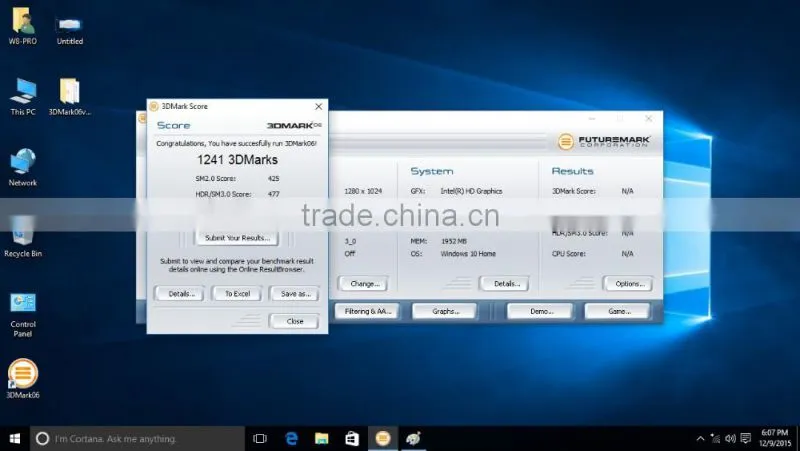Open Details... under the System section
Image resolution: width=800 pixels, height=451 pixels.
505,284
